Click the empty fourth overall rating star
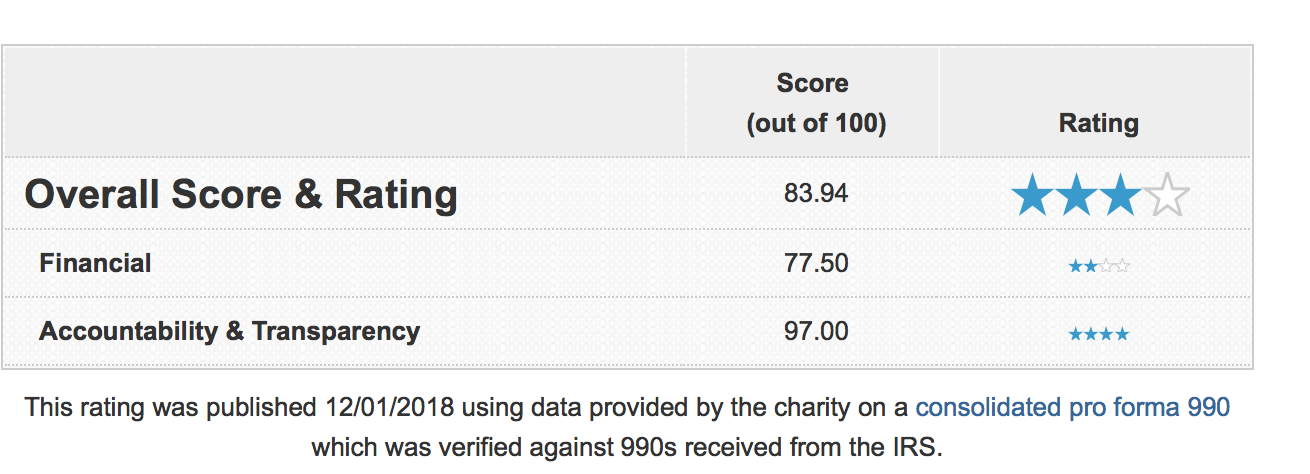The height and width of the screenshot is (474, 1310). (1166, 194)
